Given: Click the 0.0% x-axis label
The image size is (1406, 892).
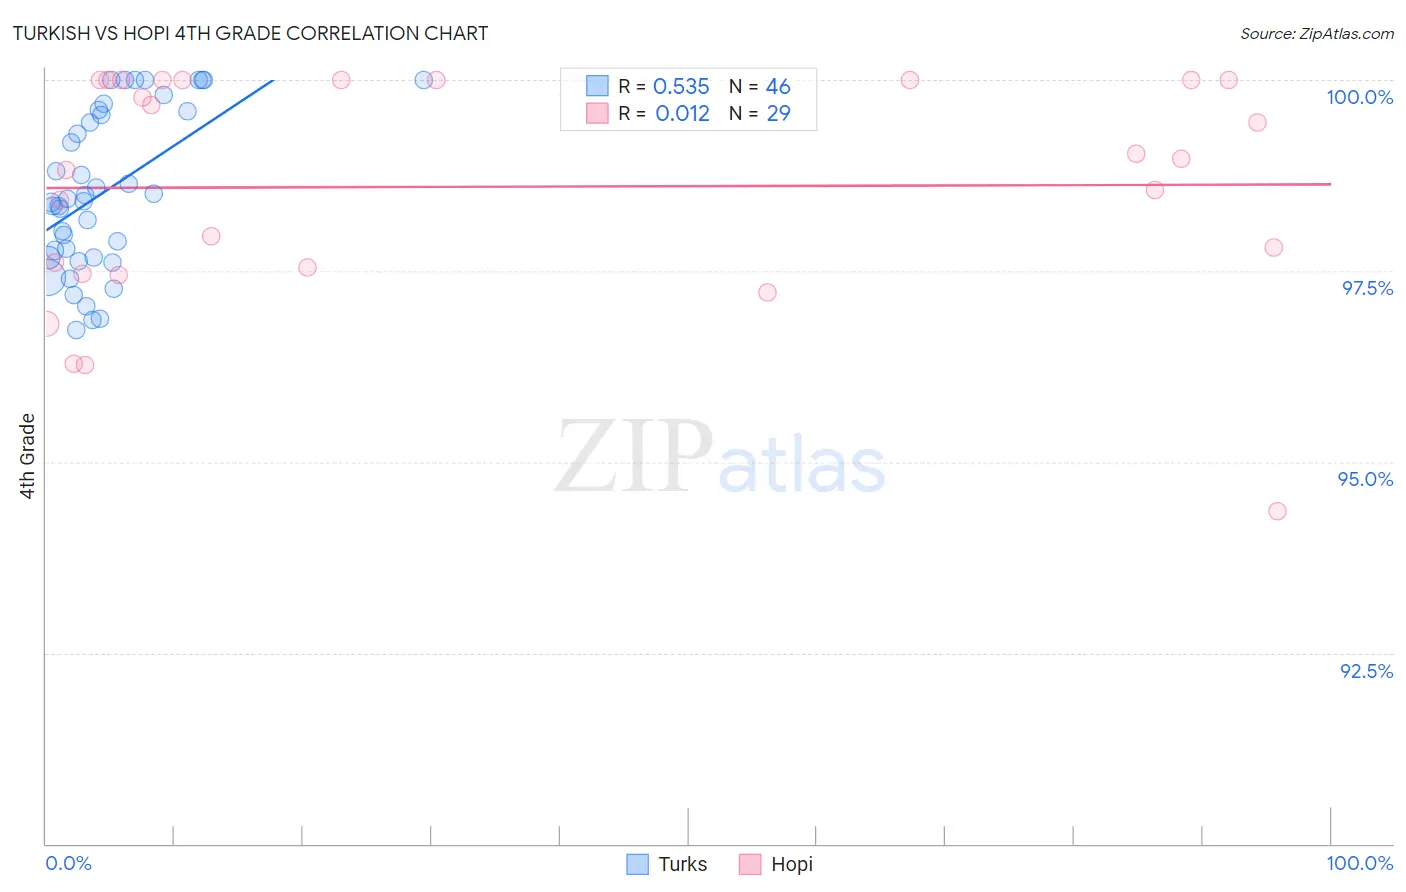Looking at the screenshot, I should coord(68,863).
